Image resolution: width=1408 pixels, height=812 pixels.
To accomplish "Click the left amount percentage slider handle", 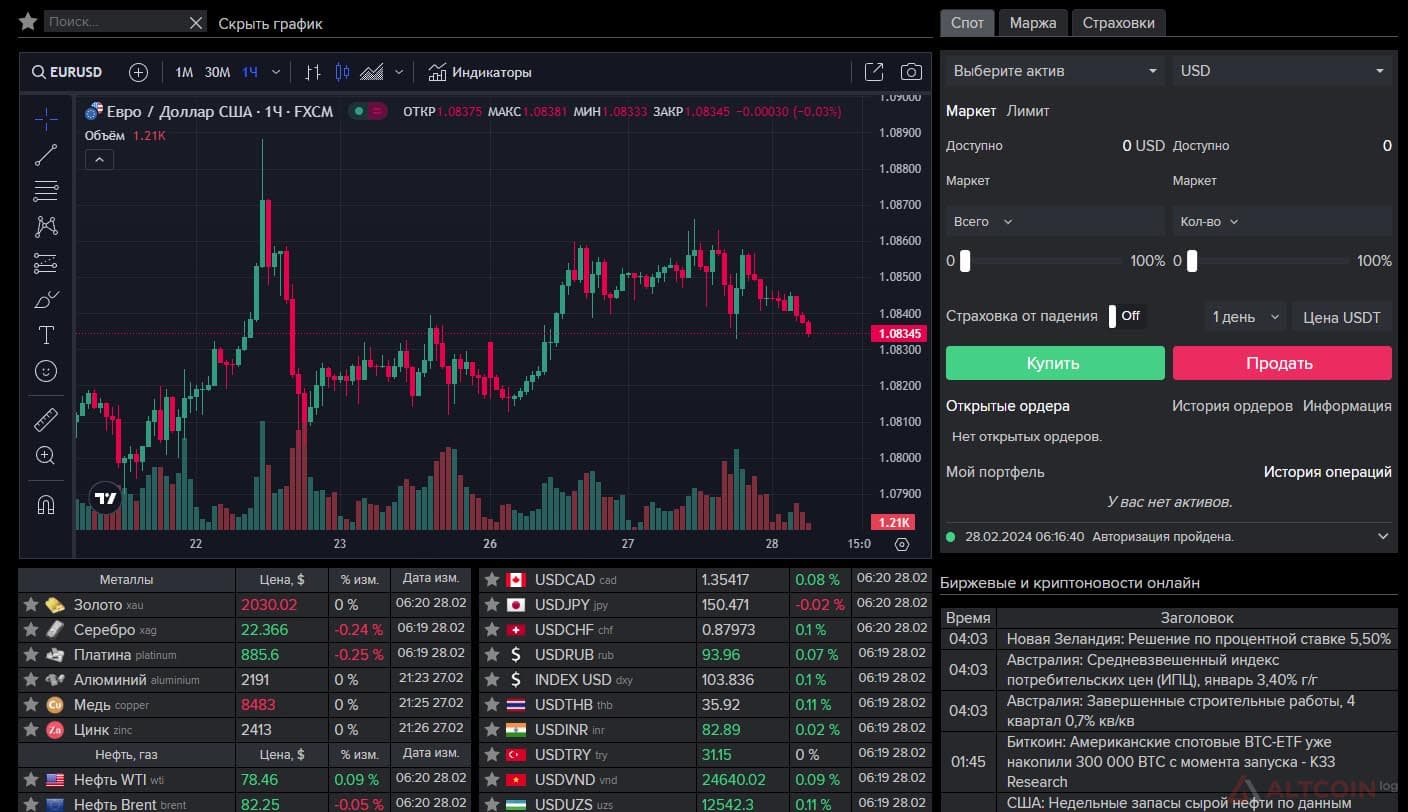I will pyautogui.click(x=965, y=261).
